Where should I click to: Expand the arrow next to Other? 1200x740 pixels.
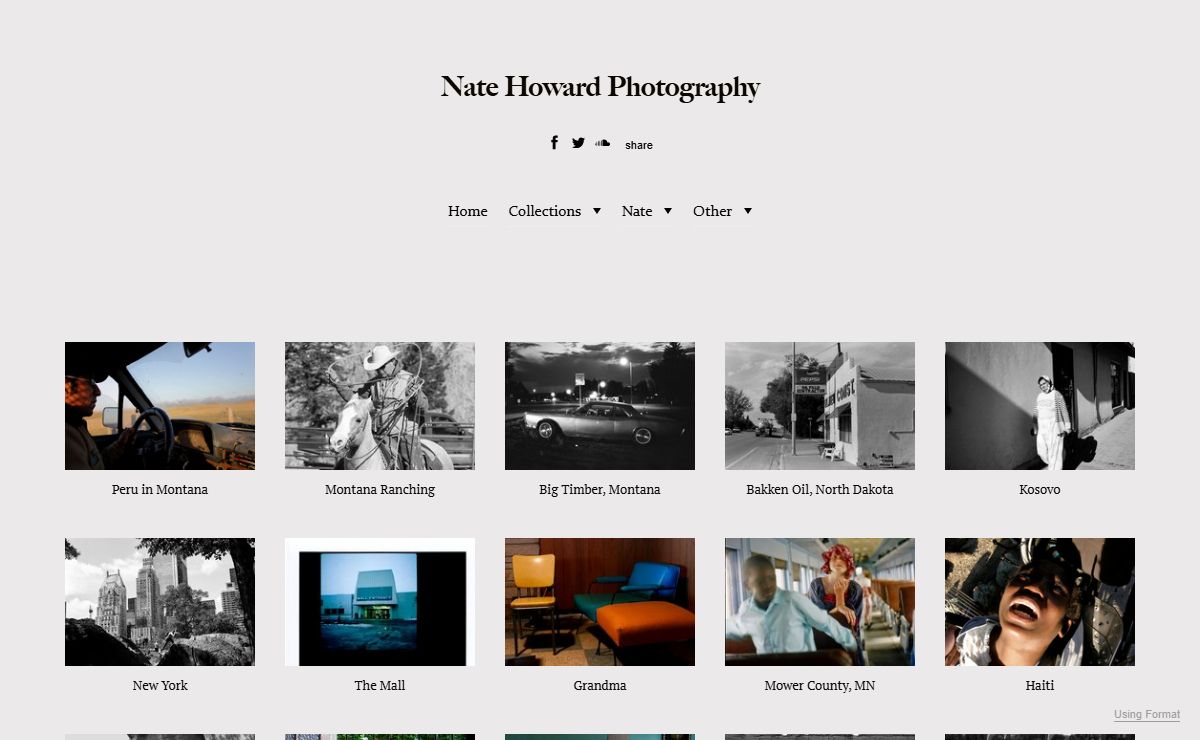coord(748,211)
